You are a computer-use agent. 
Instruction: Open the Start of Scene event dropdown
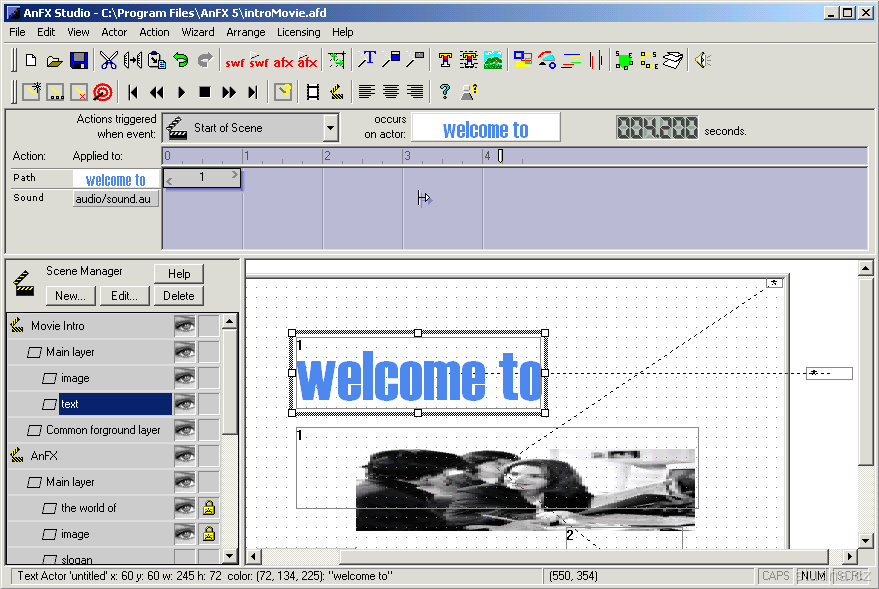pyautogui.click(x=331, y=128)
